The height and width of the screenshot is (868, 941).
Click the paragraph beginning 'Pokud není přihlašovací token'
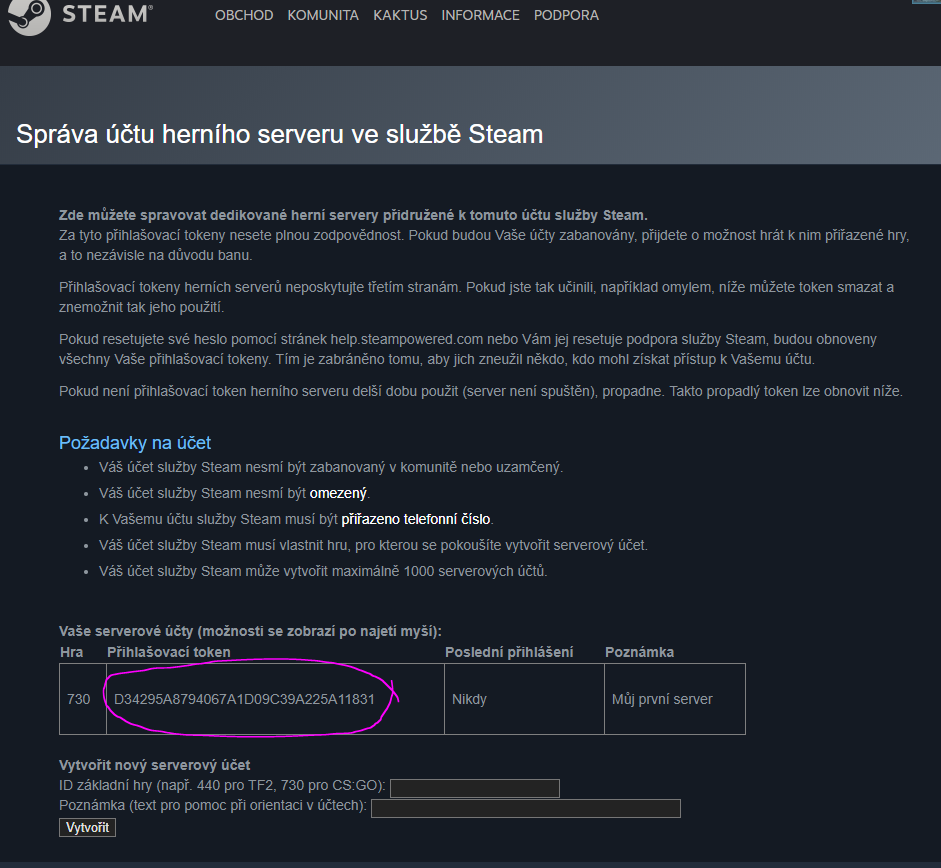[x=481, y=391]
